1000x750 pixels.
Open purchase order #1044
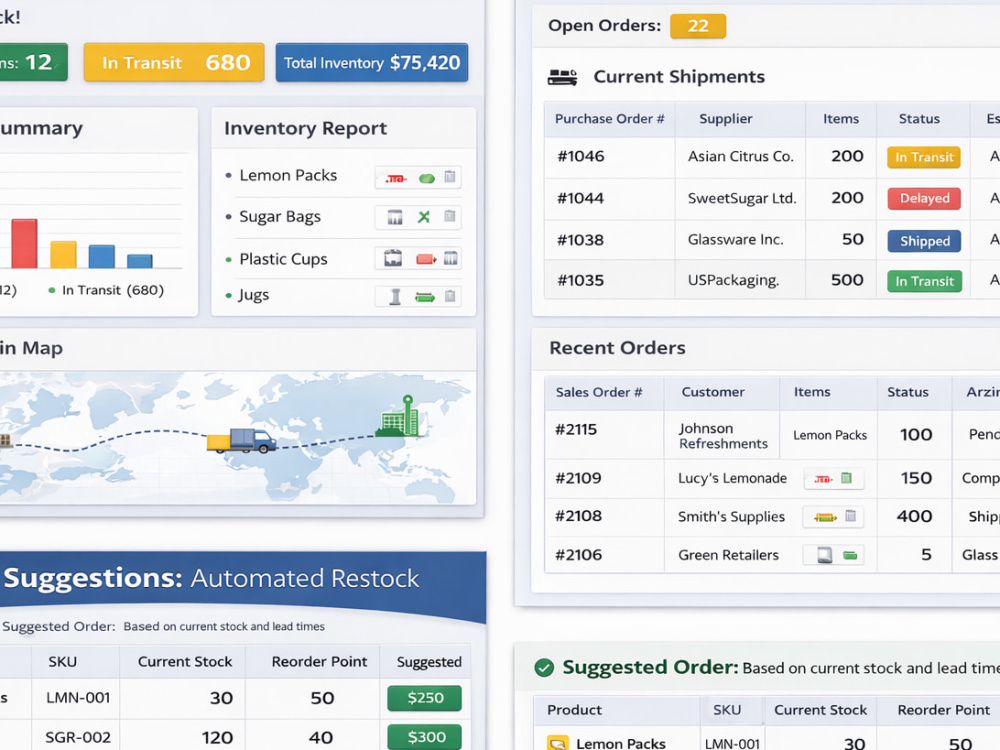click(x=580, y=198)
